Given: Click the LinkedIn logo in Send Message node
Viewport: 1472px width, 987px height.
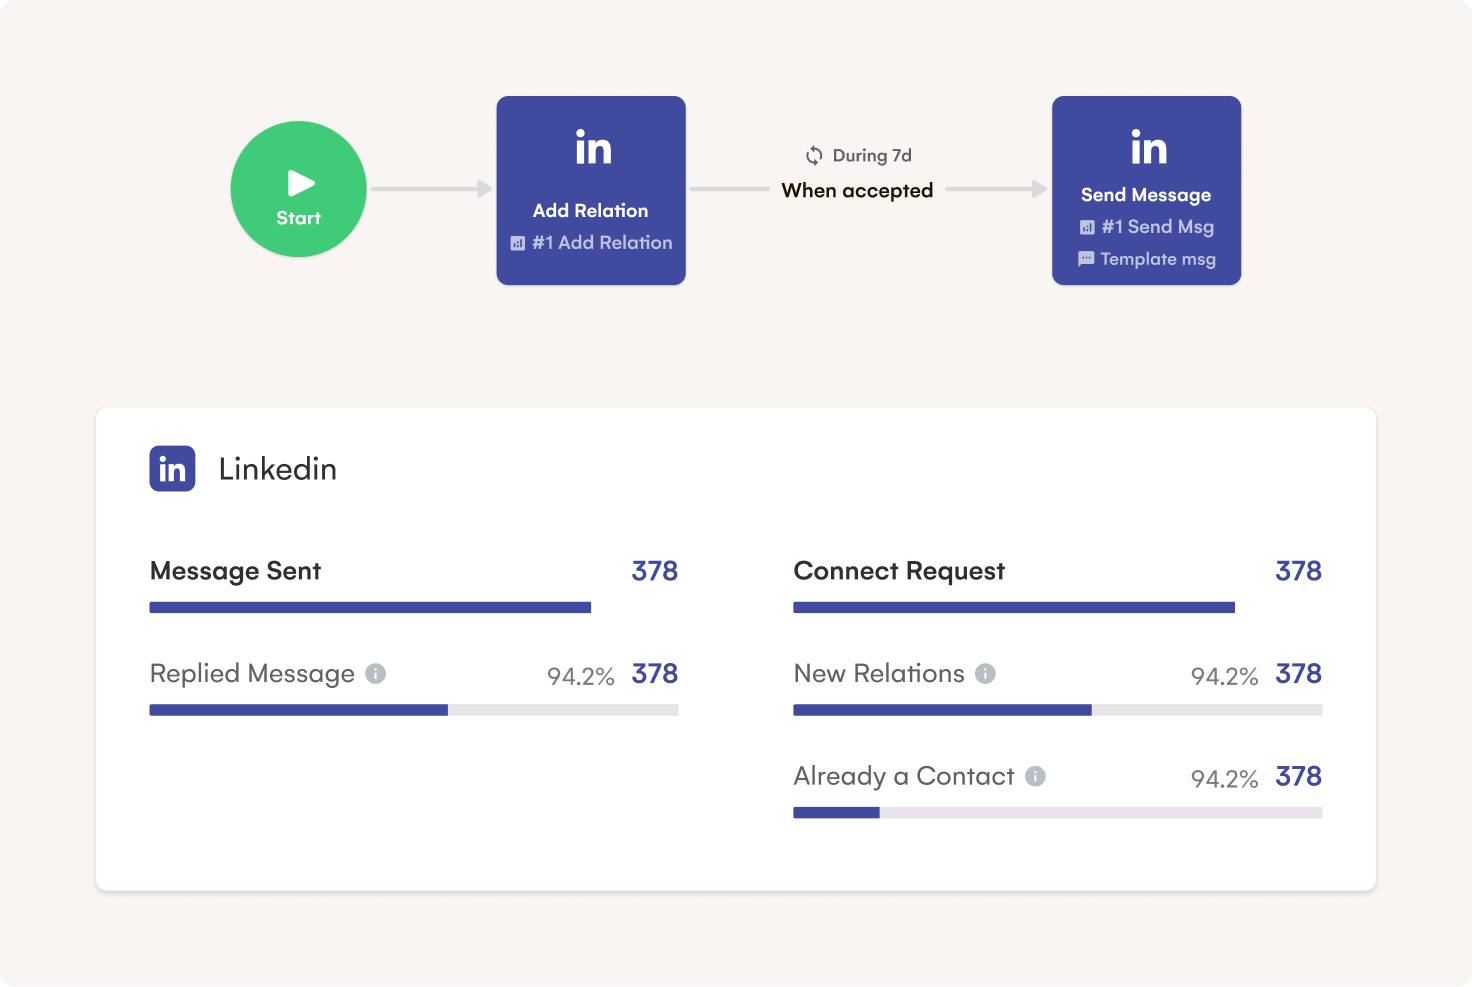Looking at the screenshot, I should click(1148, 148).
